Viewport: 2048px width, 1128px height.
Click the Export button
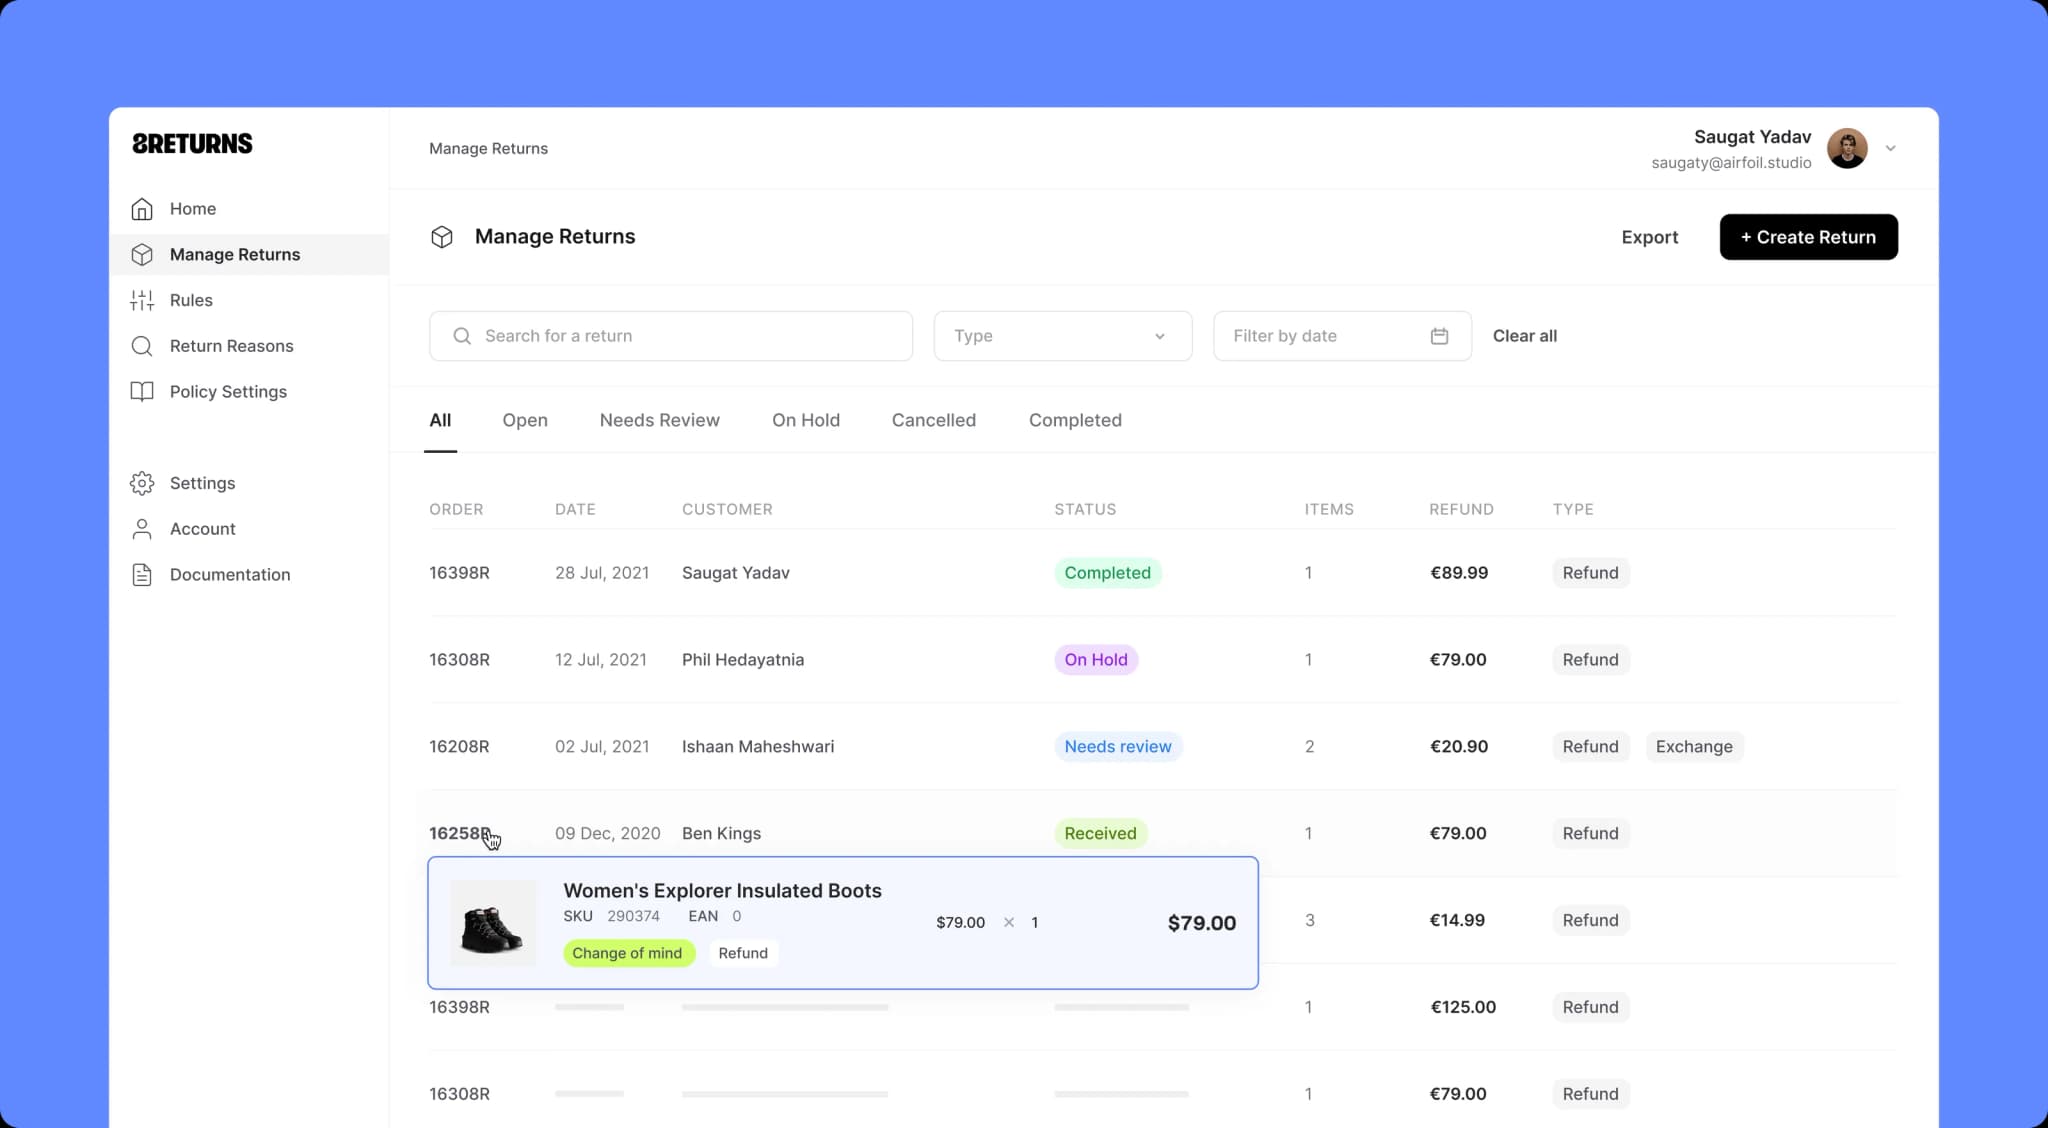tap(1649, 237)
